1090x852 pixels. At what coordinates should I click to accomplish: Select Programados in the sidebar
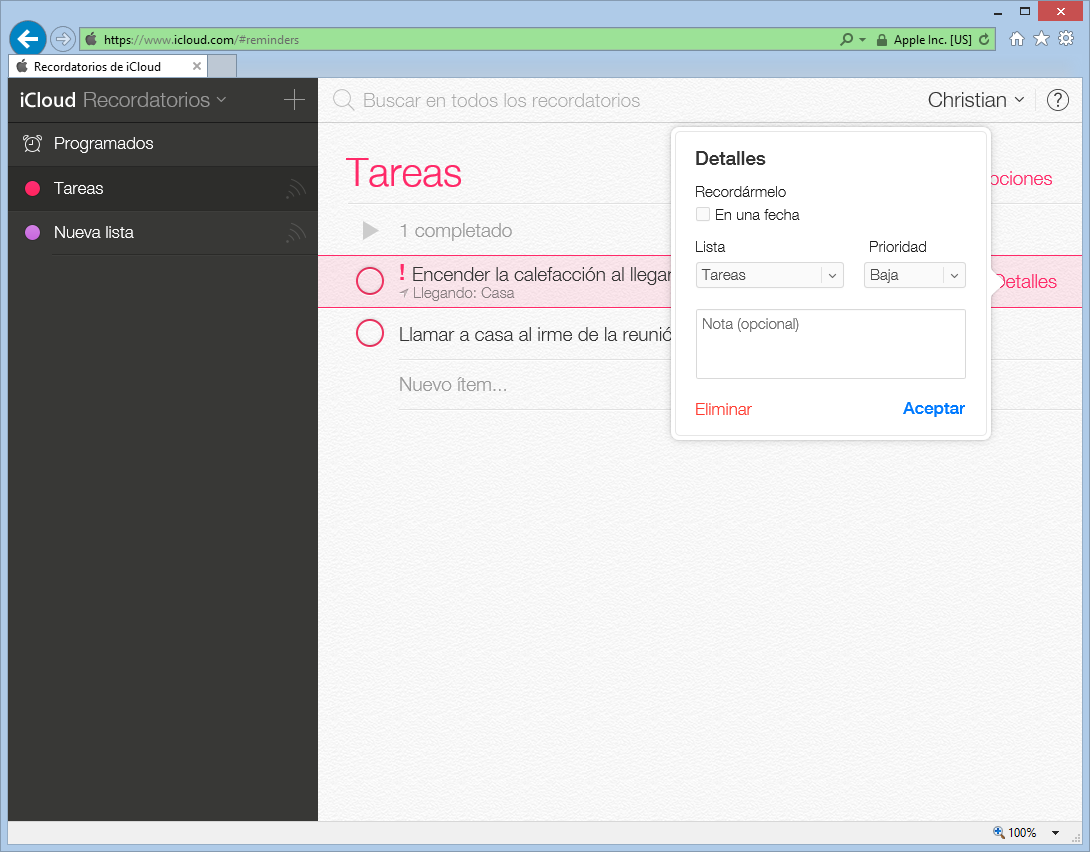point(163,144)
